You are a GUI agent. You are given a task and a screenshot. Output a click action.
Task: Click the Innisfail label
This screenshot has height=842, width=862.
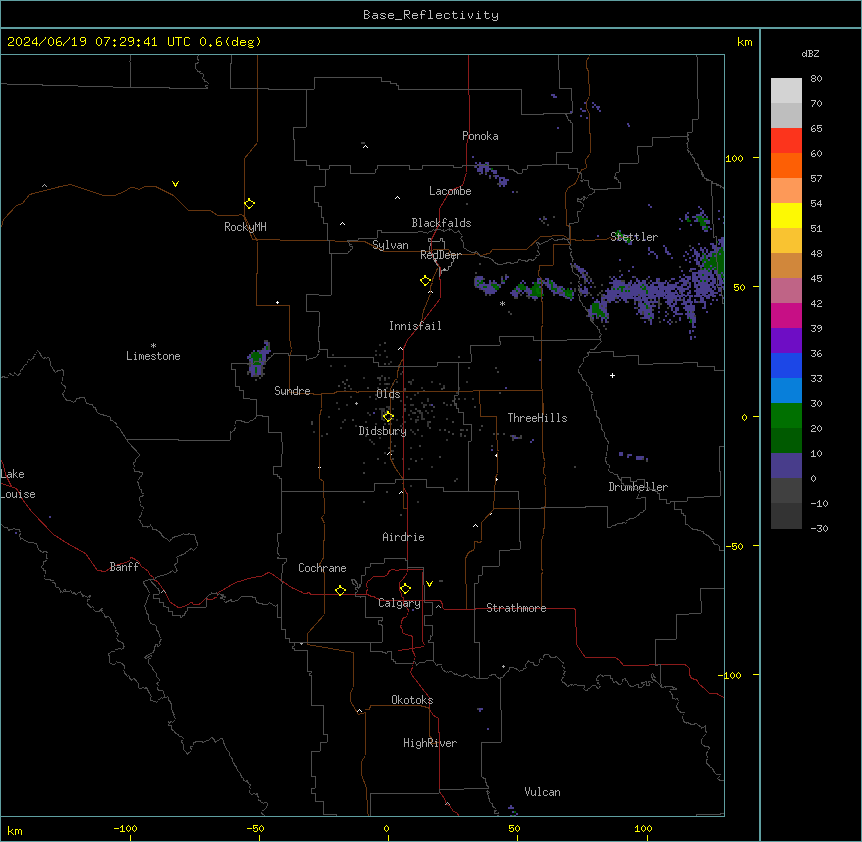[415, 326]
